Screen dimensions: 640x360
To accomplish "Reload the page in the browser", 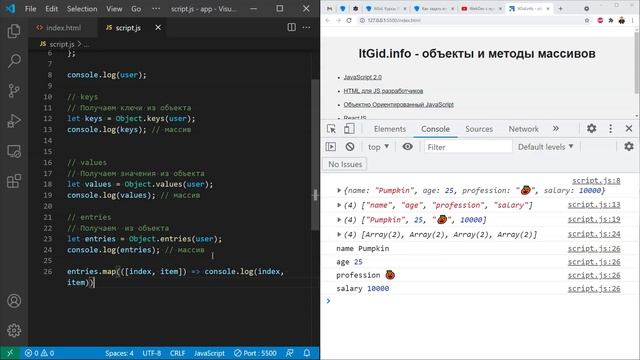I will tap(349, 20).
